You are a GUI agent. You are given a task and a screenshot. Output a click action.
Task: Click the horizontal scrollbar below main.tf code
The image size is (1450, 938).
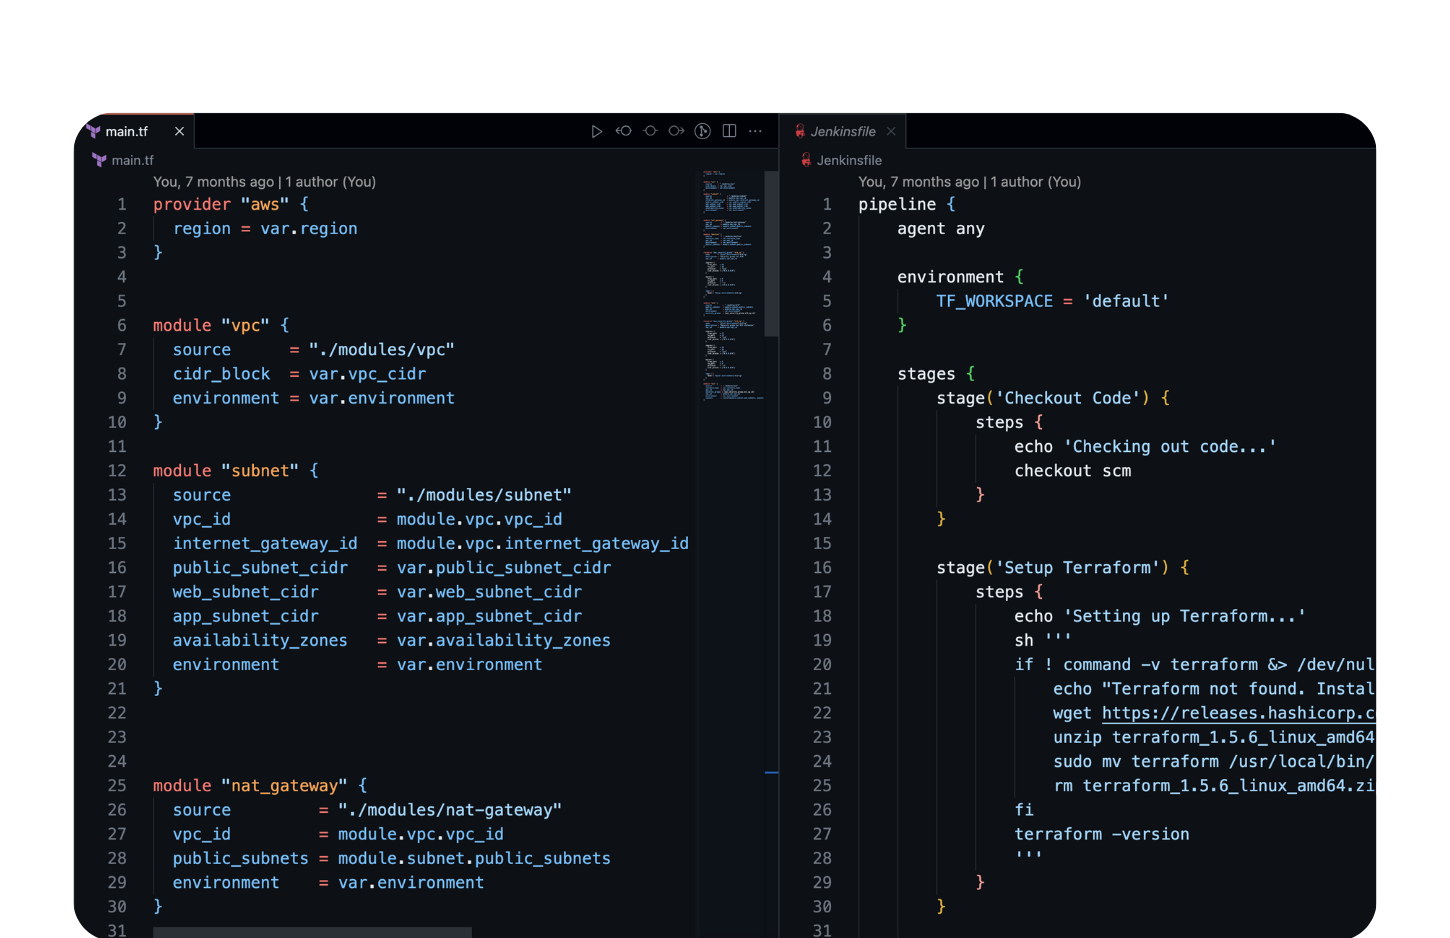[312, 932]
